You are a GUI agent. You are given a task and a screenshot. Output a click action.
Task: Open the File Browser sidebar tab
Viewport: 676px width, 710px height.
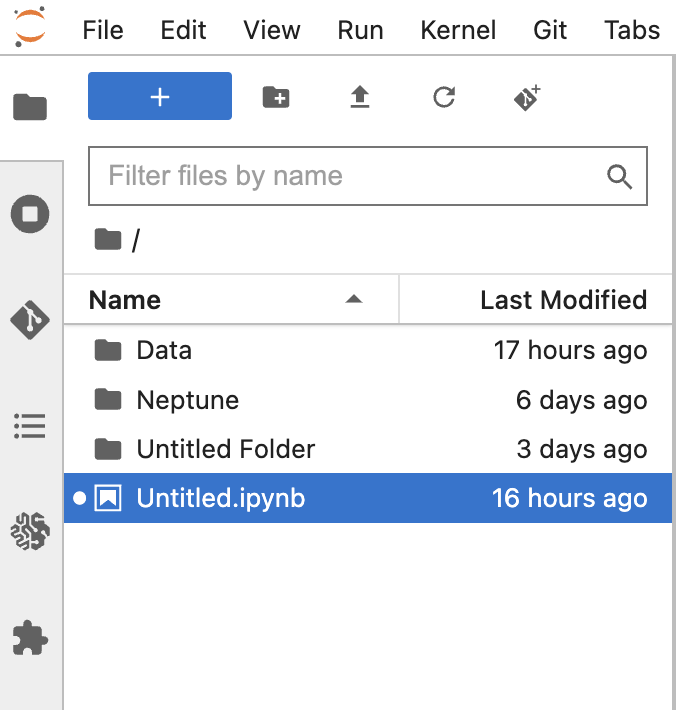(x=30, y=106)
